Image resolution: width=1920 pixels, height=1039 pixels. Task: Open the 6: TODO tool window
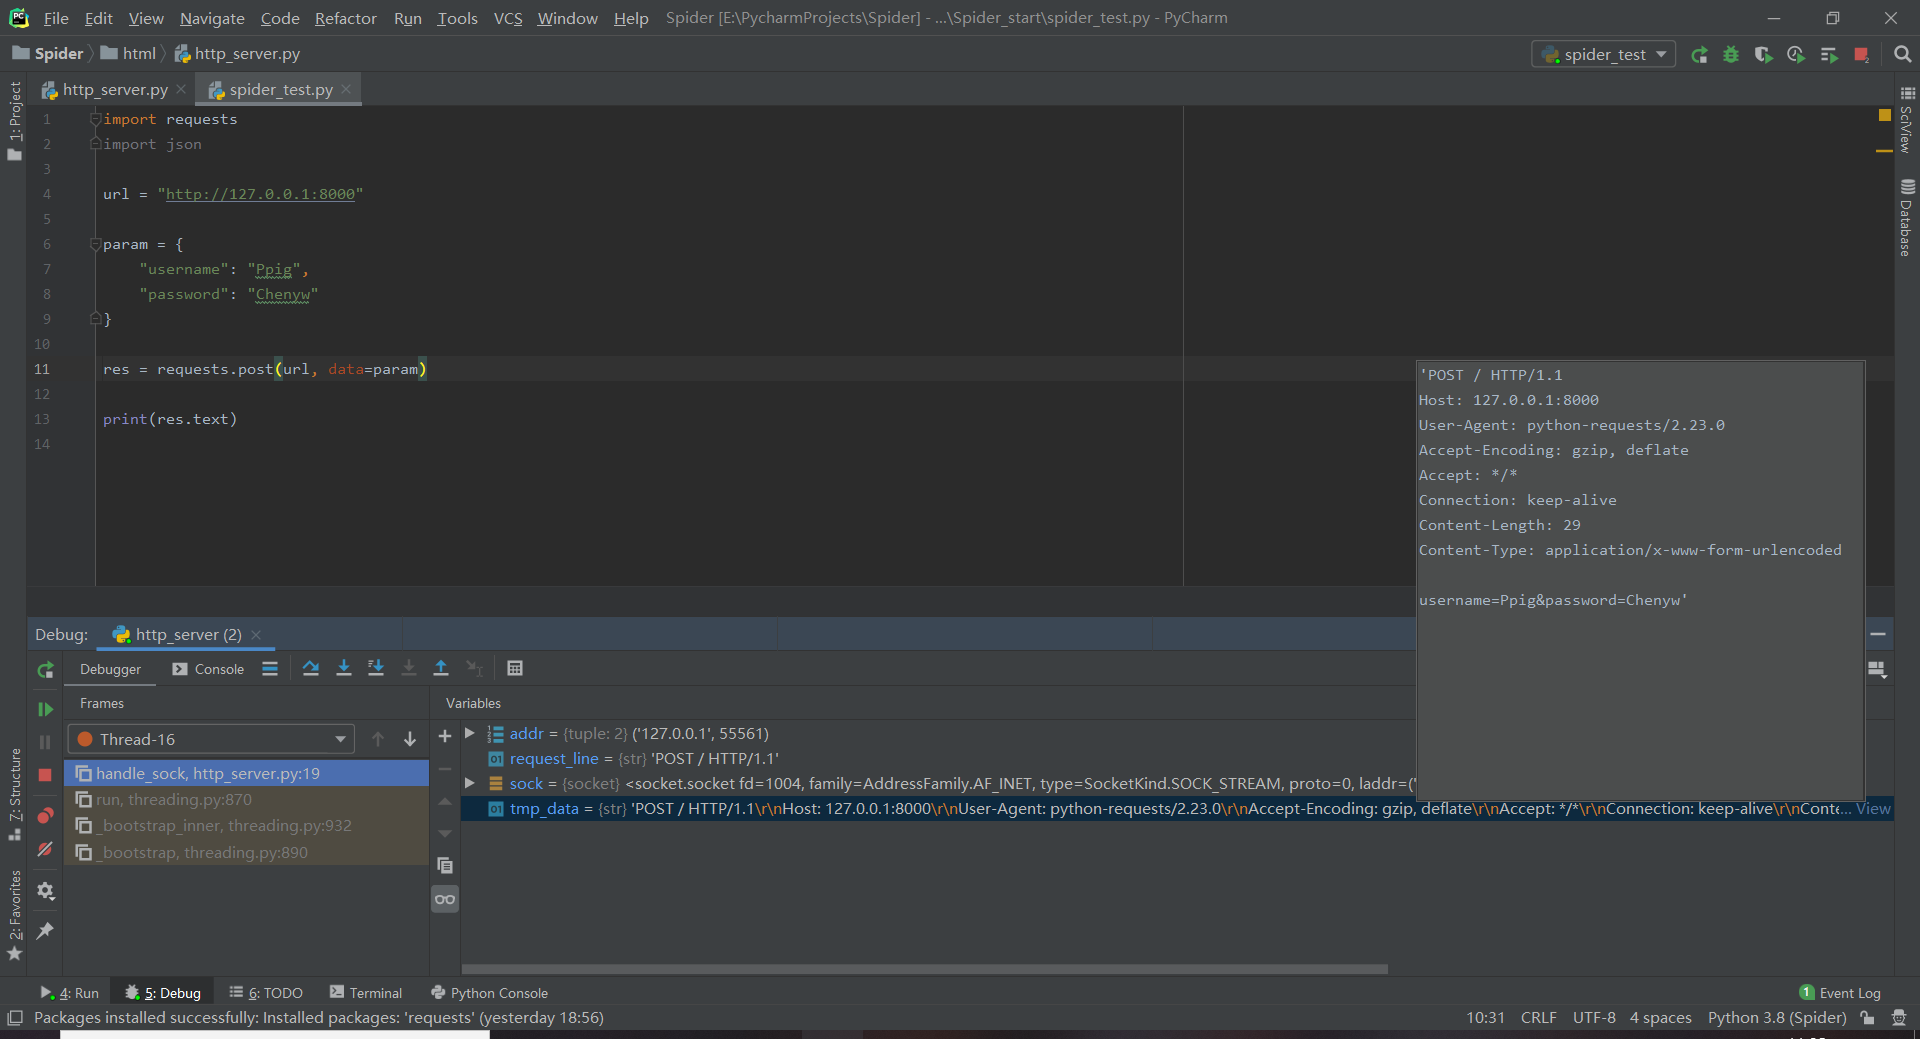(x=266, y=993)
